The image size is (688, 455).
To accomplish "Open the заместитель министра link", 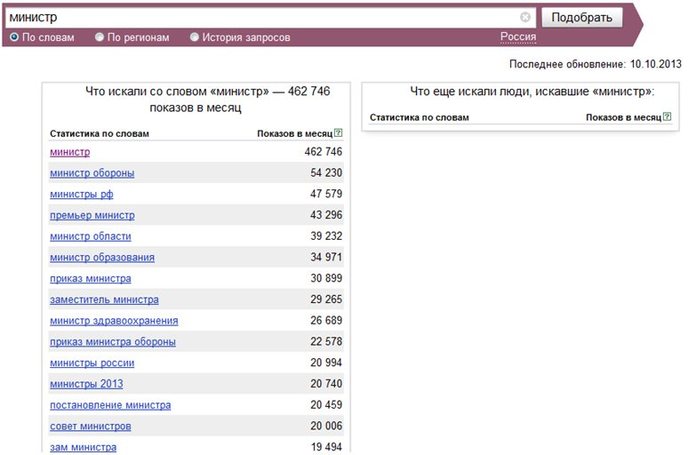I will [104, 299].
